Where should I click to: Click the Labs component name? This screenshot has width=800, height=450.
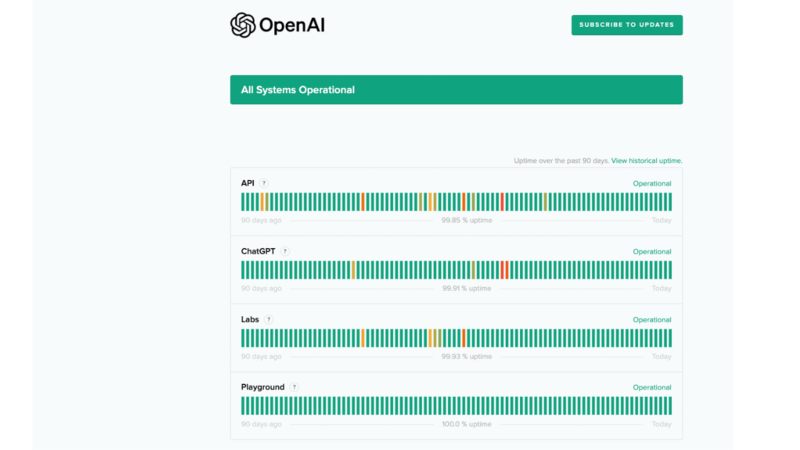click(x=250, y=319)
